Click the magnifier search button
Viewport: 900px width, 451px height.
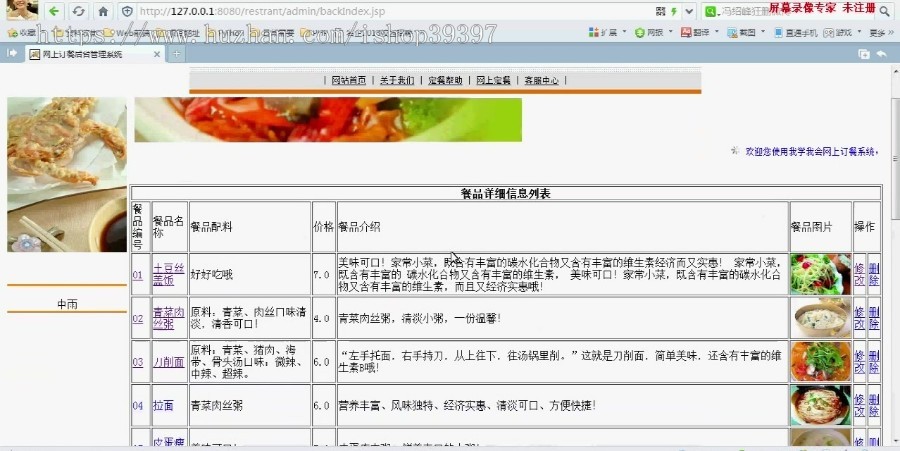tap(885, 11)
